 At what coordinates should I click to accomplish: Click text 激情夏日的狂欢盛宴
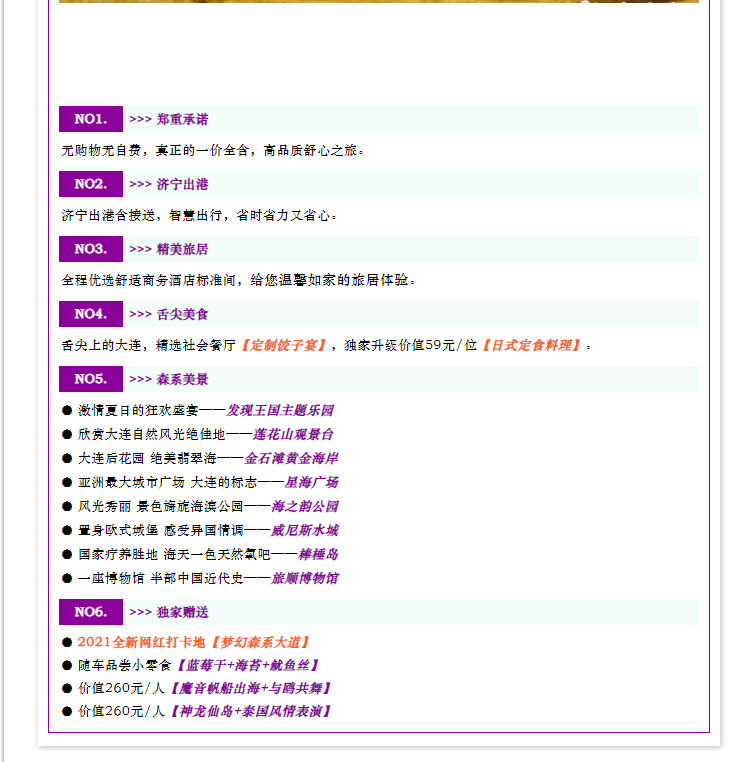pyautogui.click(x=139, y=411)
